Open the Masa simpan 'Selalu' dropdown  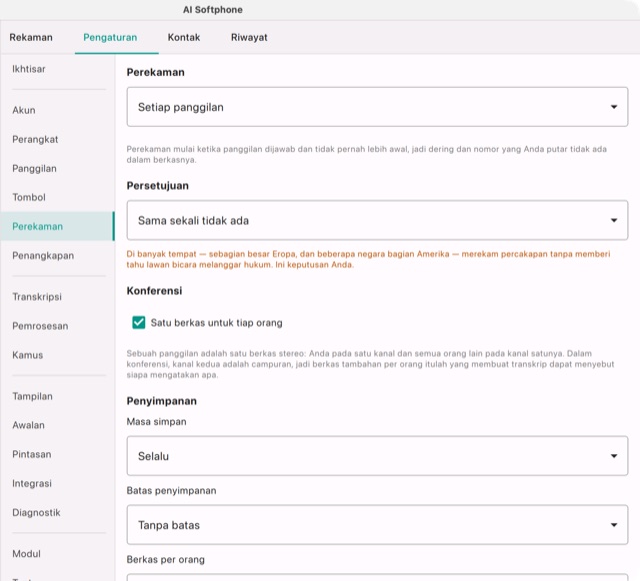tap(377, 456)
